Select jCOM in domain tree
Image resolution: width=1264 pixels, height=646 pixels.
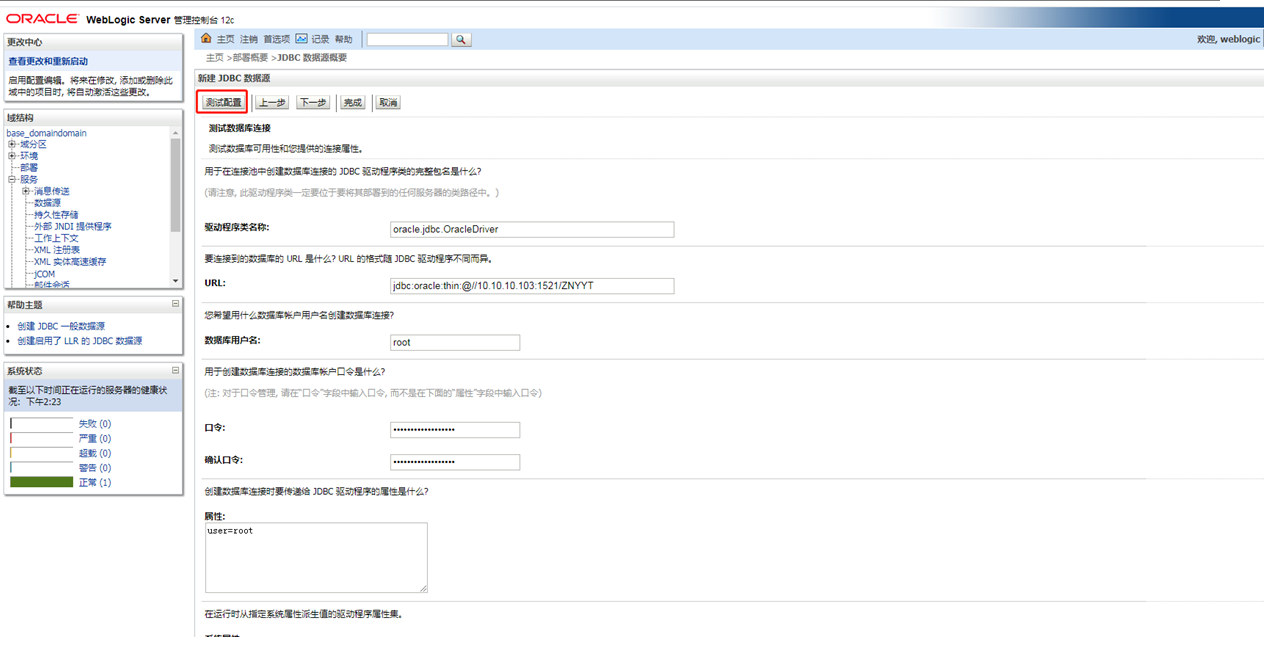45,274
